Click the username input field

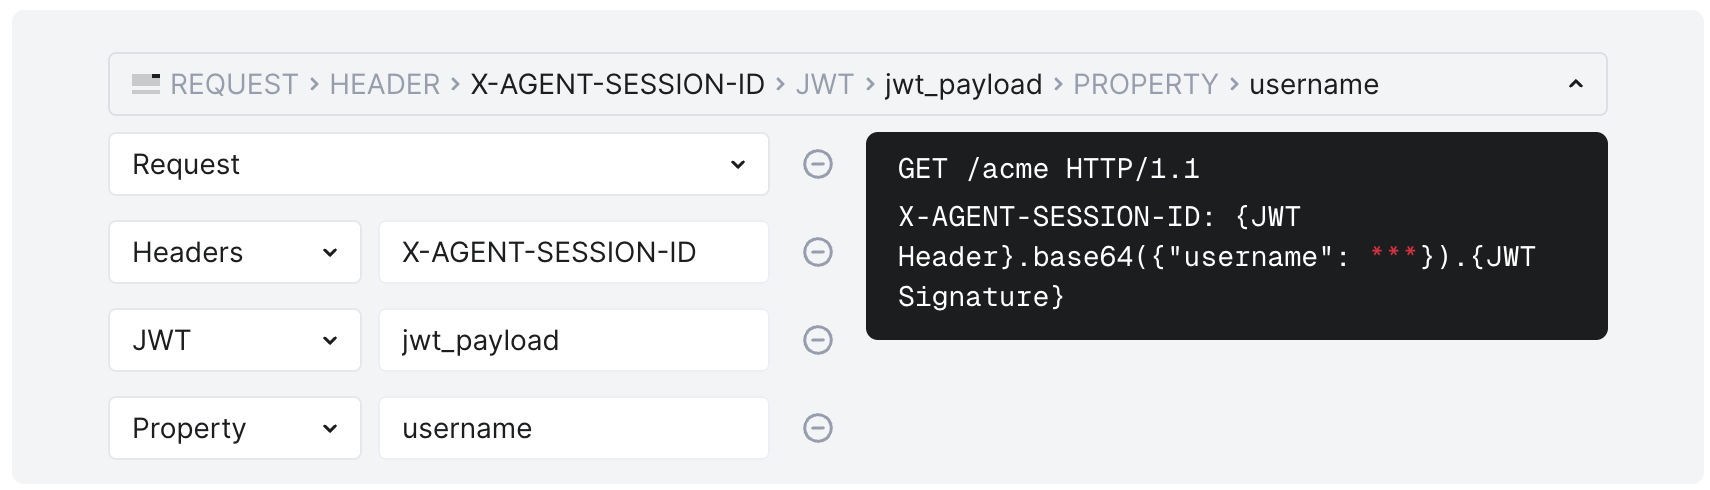click(x=573, y=428)
